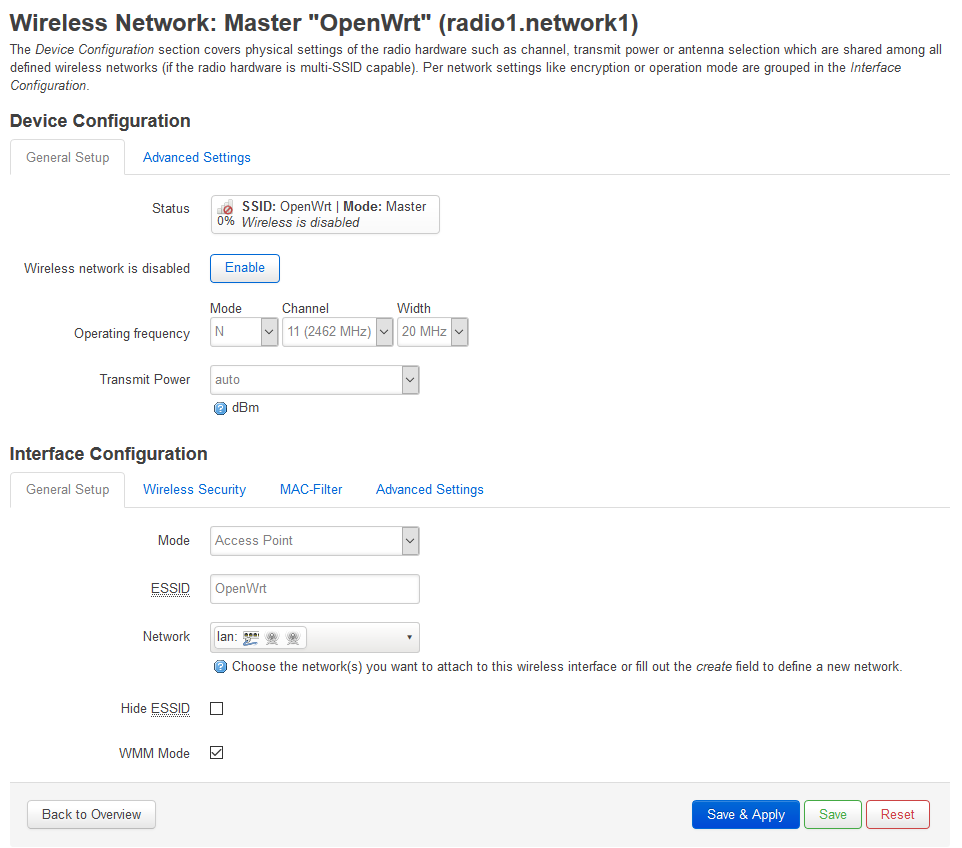Click the last wireless icon in lan entry
Image resolution: width=962 pixels, height=848 pixels.
pos(293,638)
